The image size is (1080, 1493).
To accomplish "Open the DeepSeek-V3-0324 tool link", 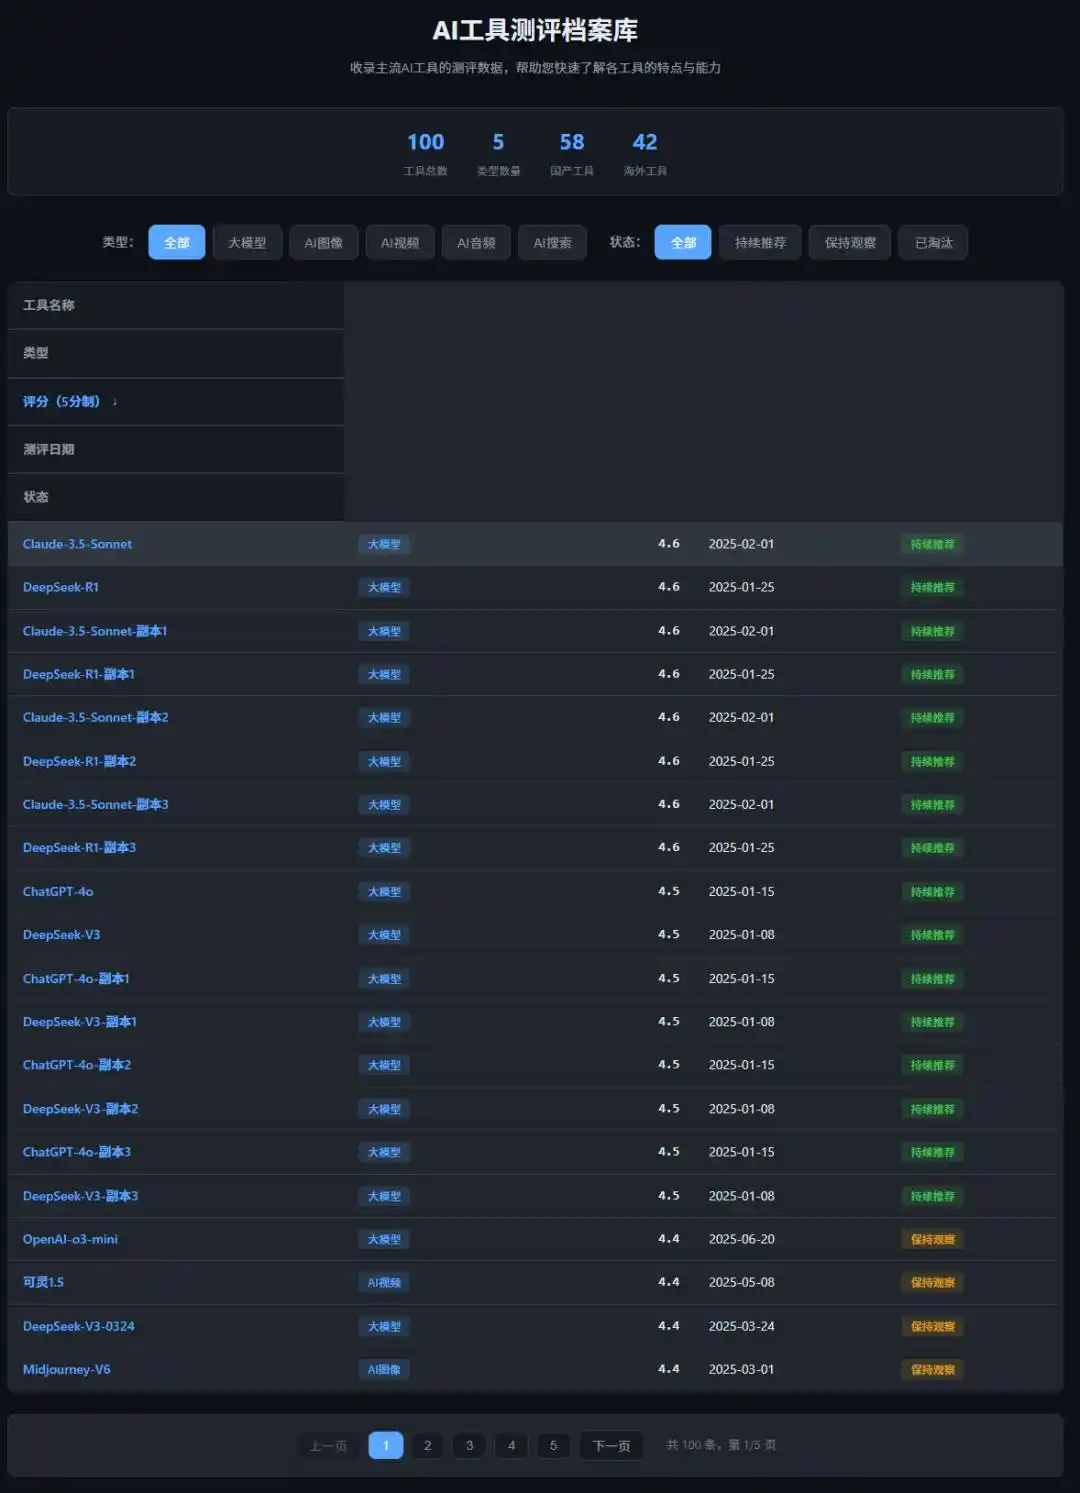I will point(79,1326).
